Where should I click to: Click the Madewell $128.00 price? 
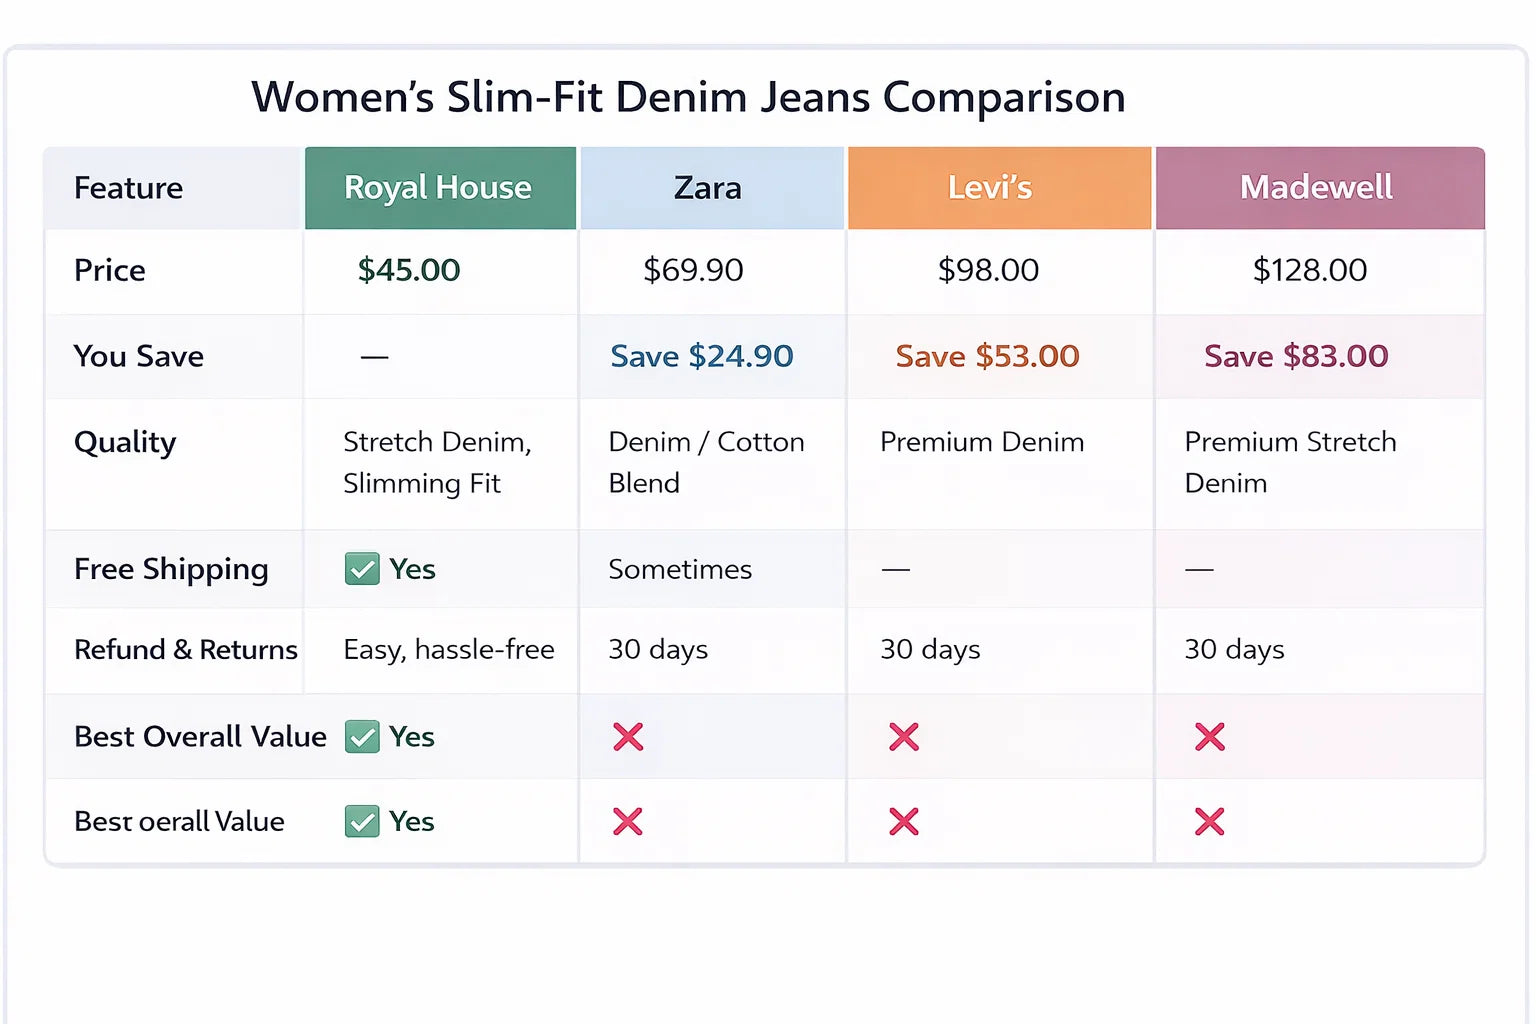click(1310, 270)
